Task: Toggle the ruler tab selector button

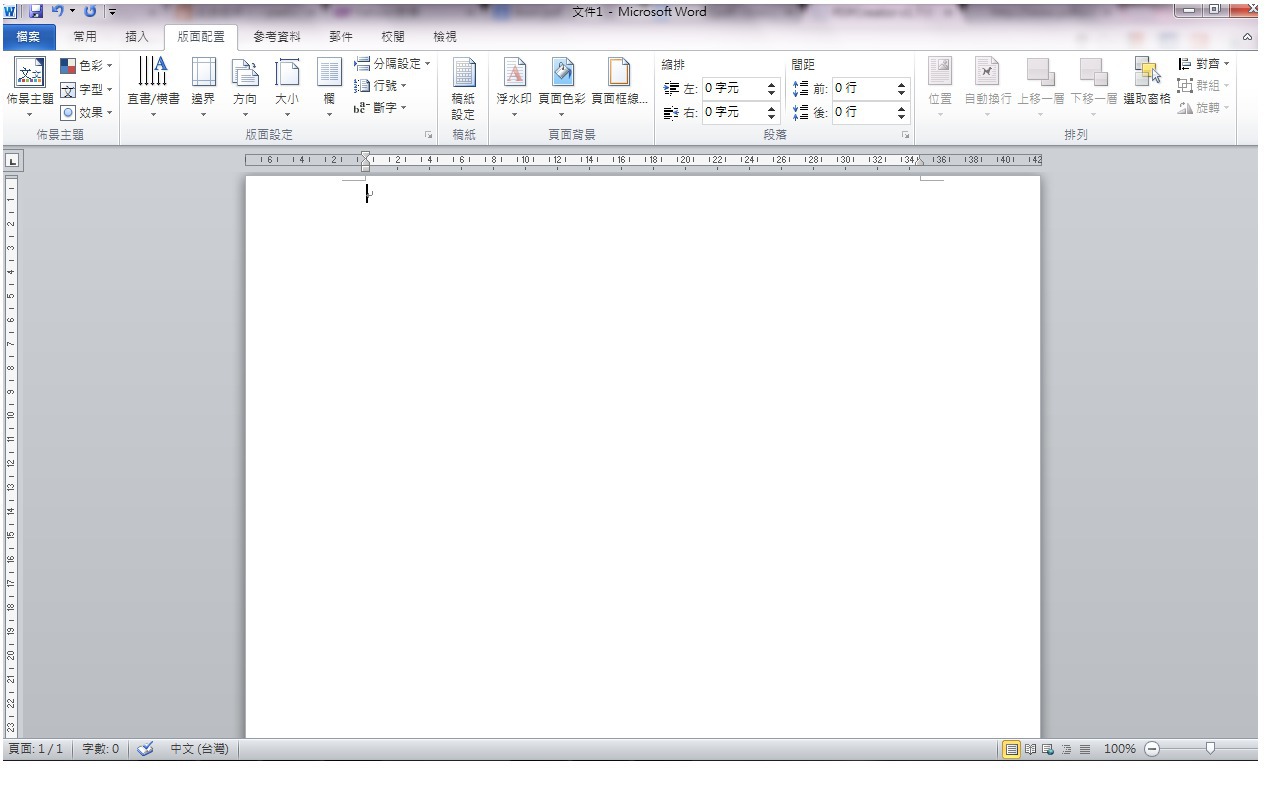Action: tap(12, 160)
